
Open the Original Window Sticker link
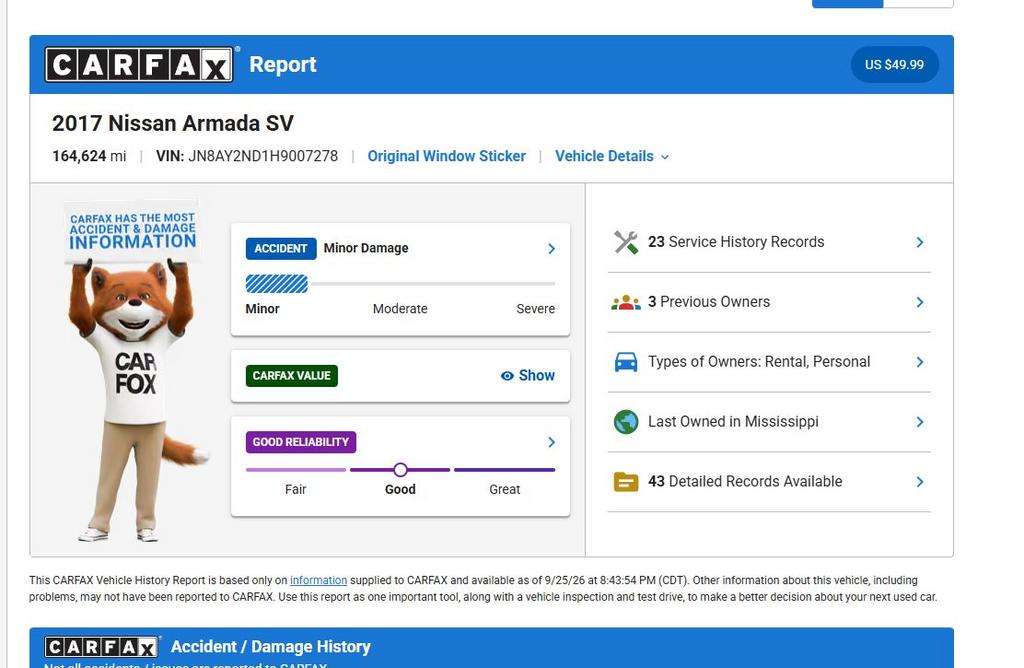[447, 156]
